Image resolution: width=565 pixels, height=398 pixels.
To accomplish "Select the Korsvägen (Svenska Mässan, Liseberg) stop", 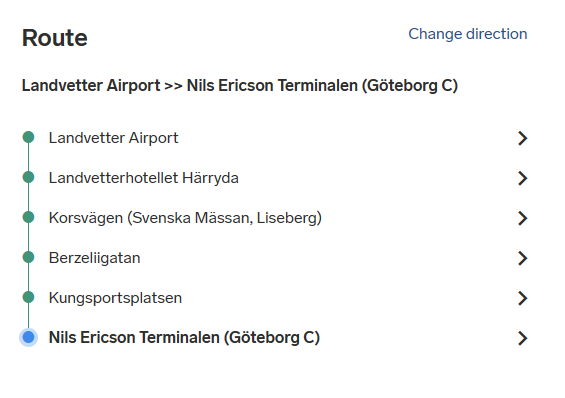I will point(185,218).
